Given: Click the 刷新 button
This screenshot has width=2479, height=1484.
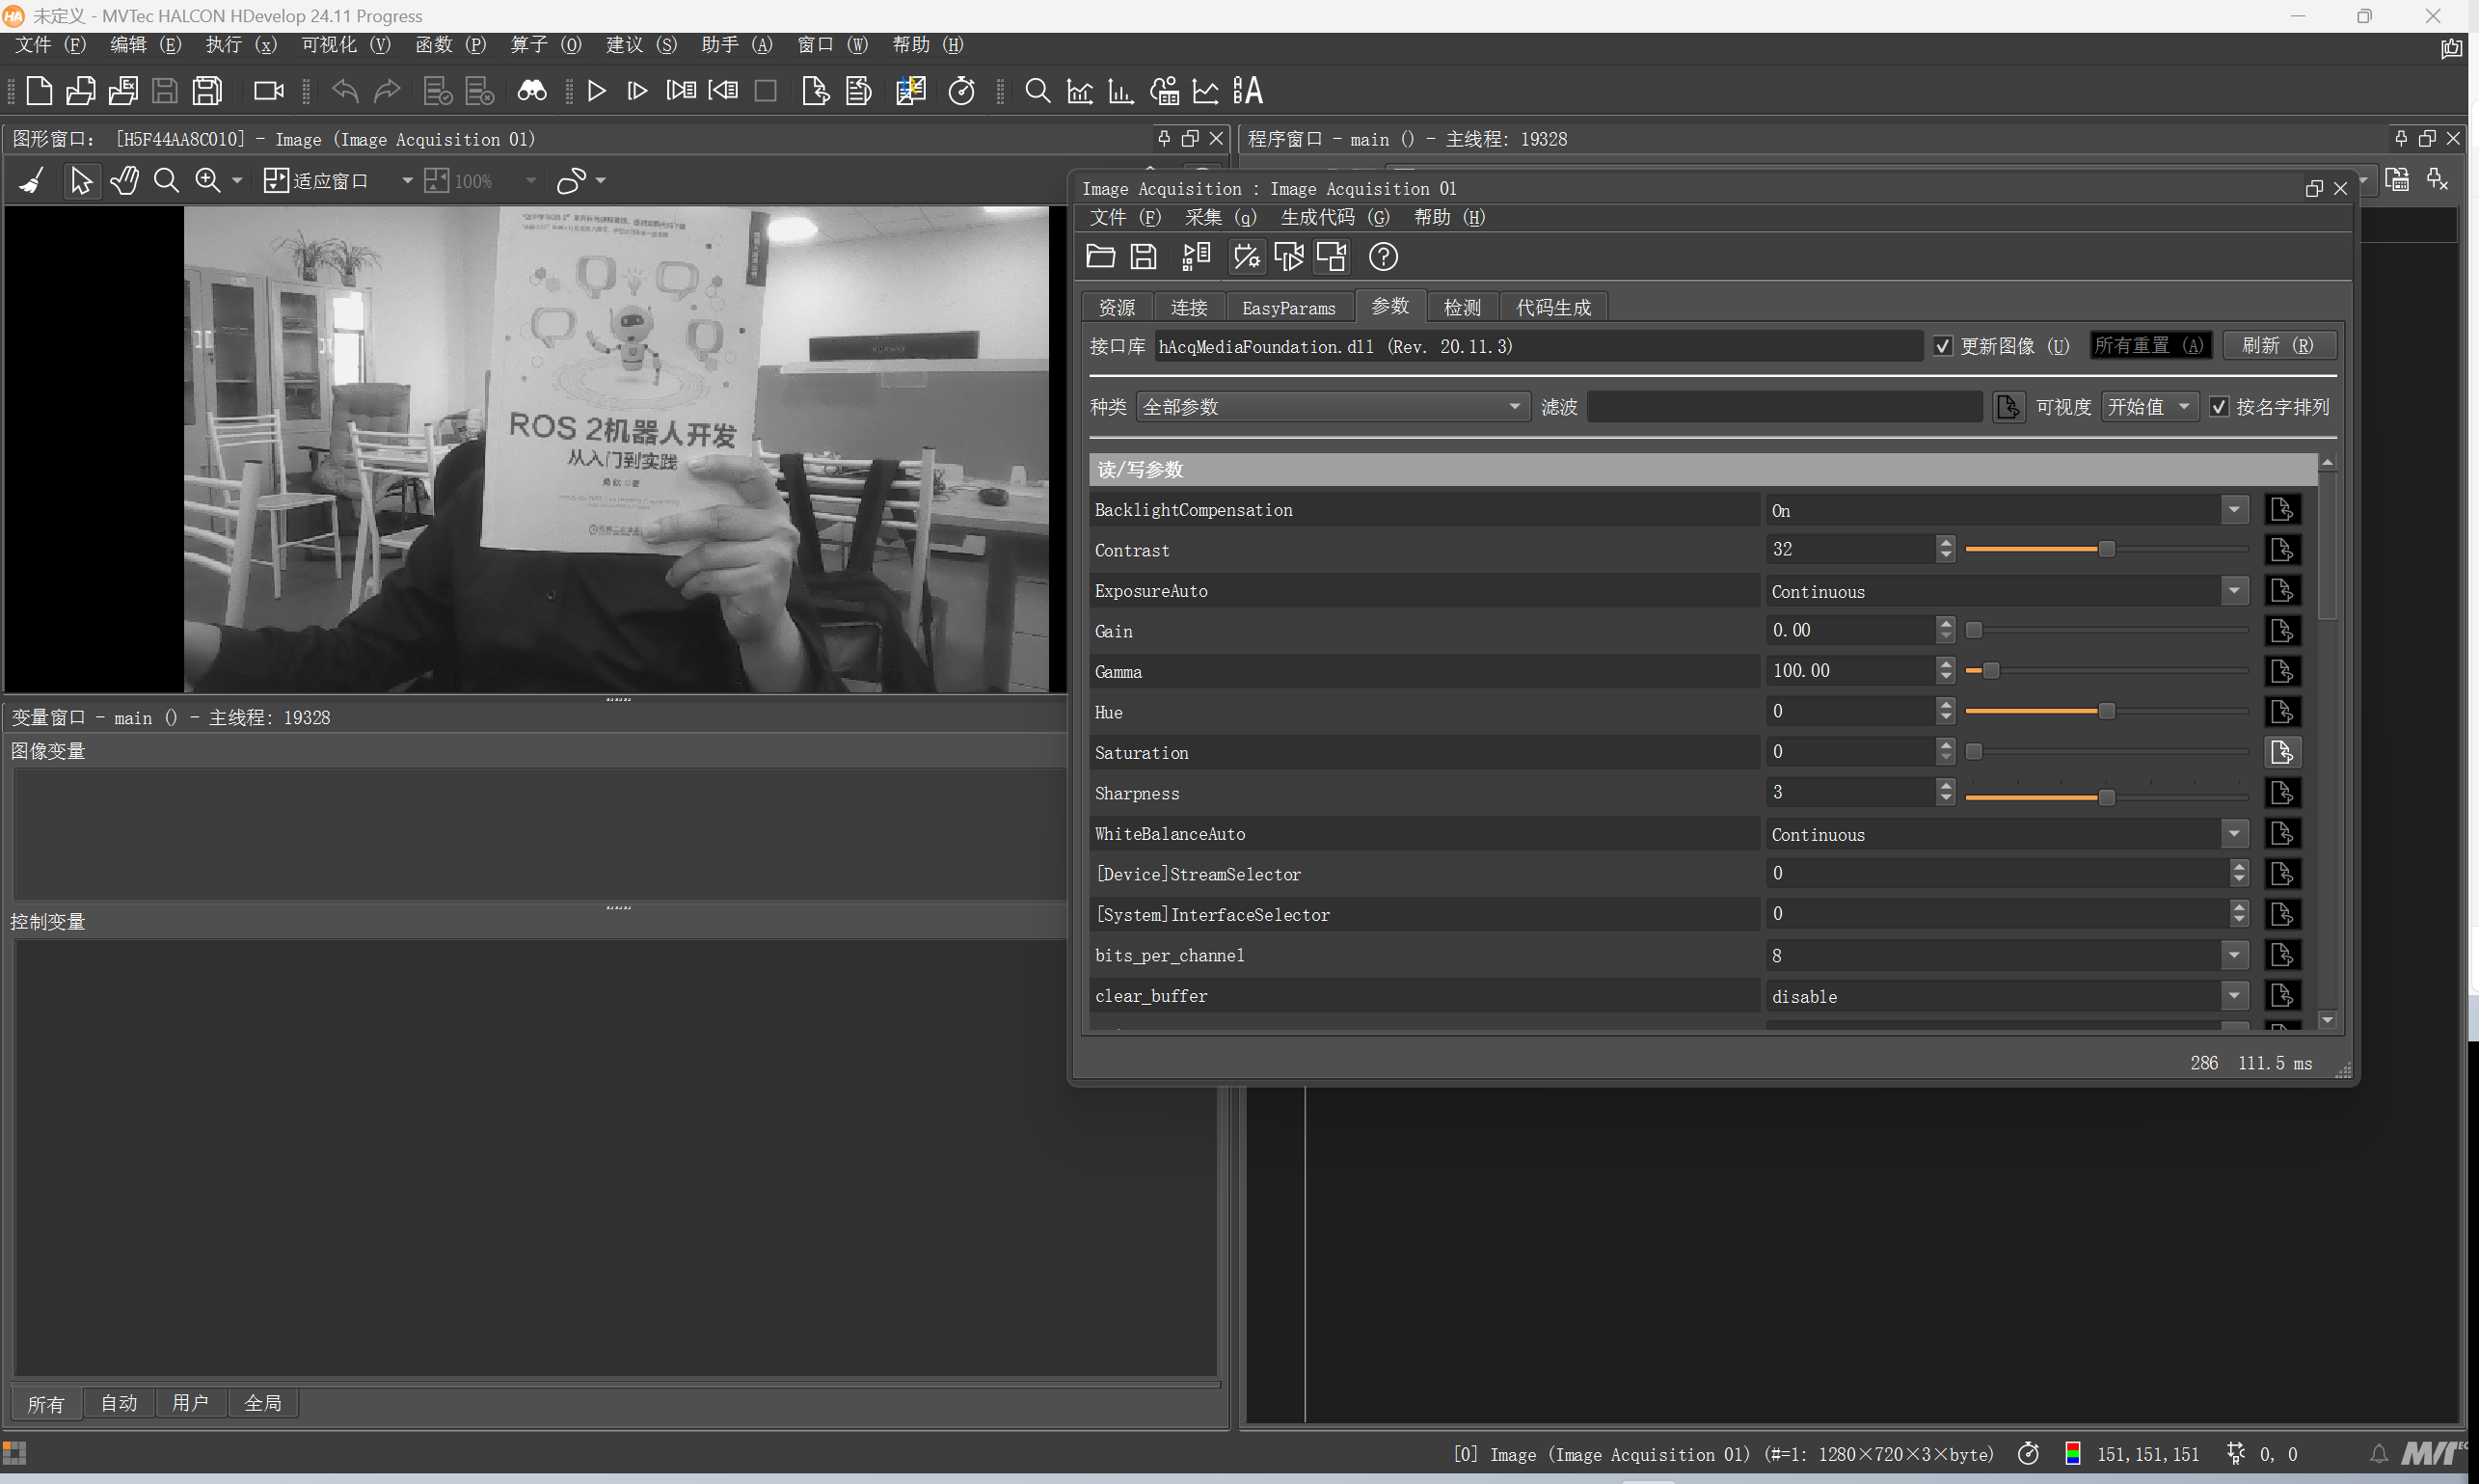Looking at the screenshot, I should [x=2278, y=346].
